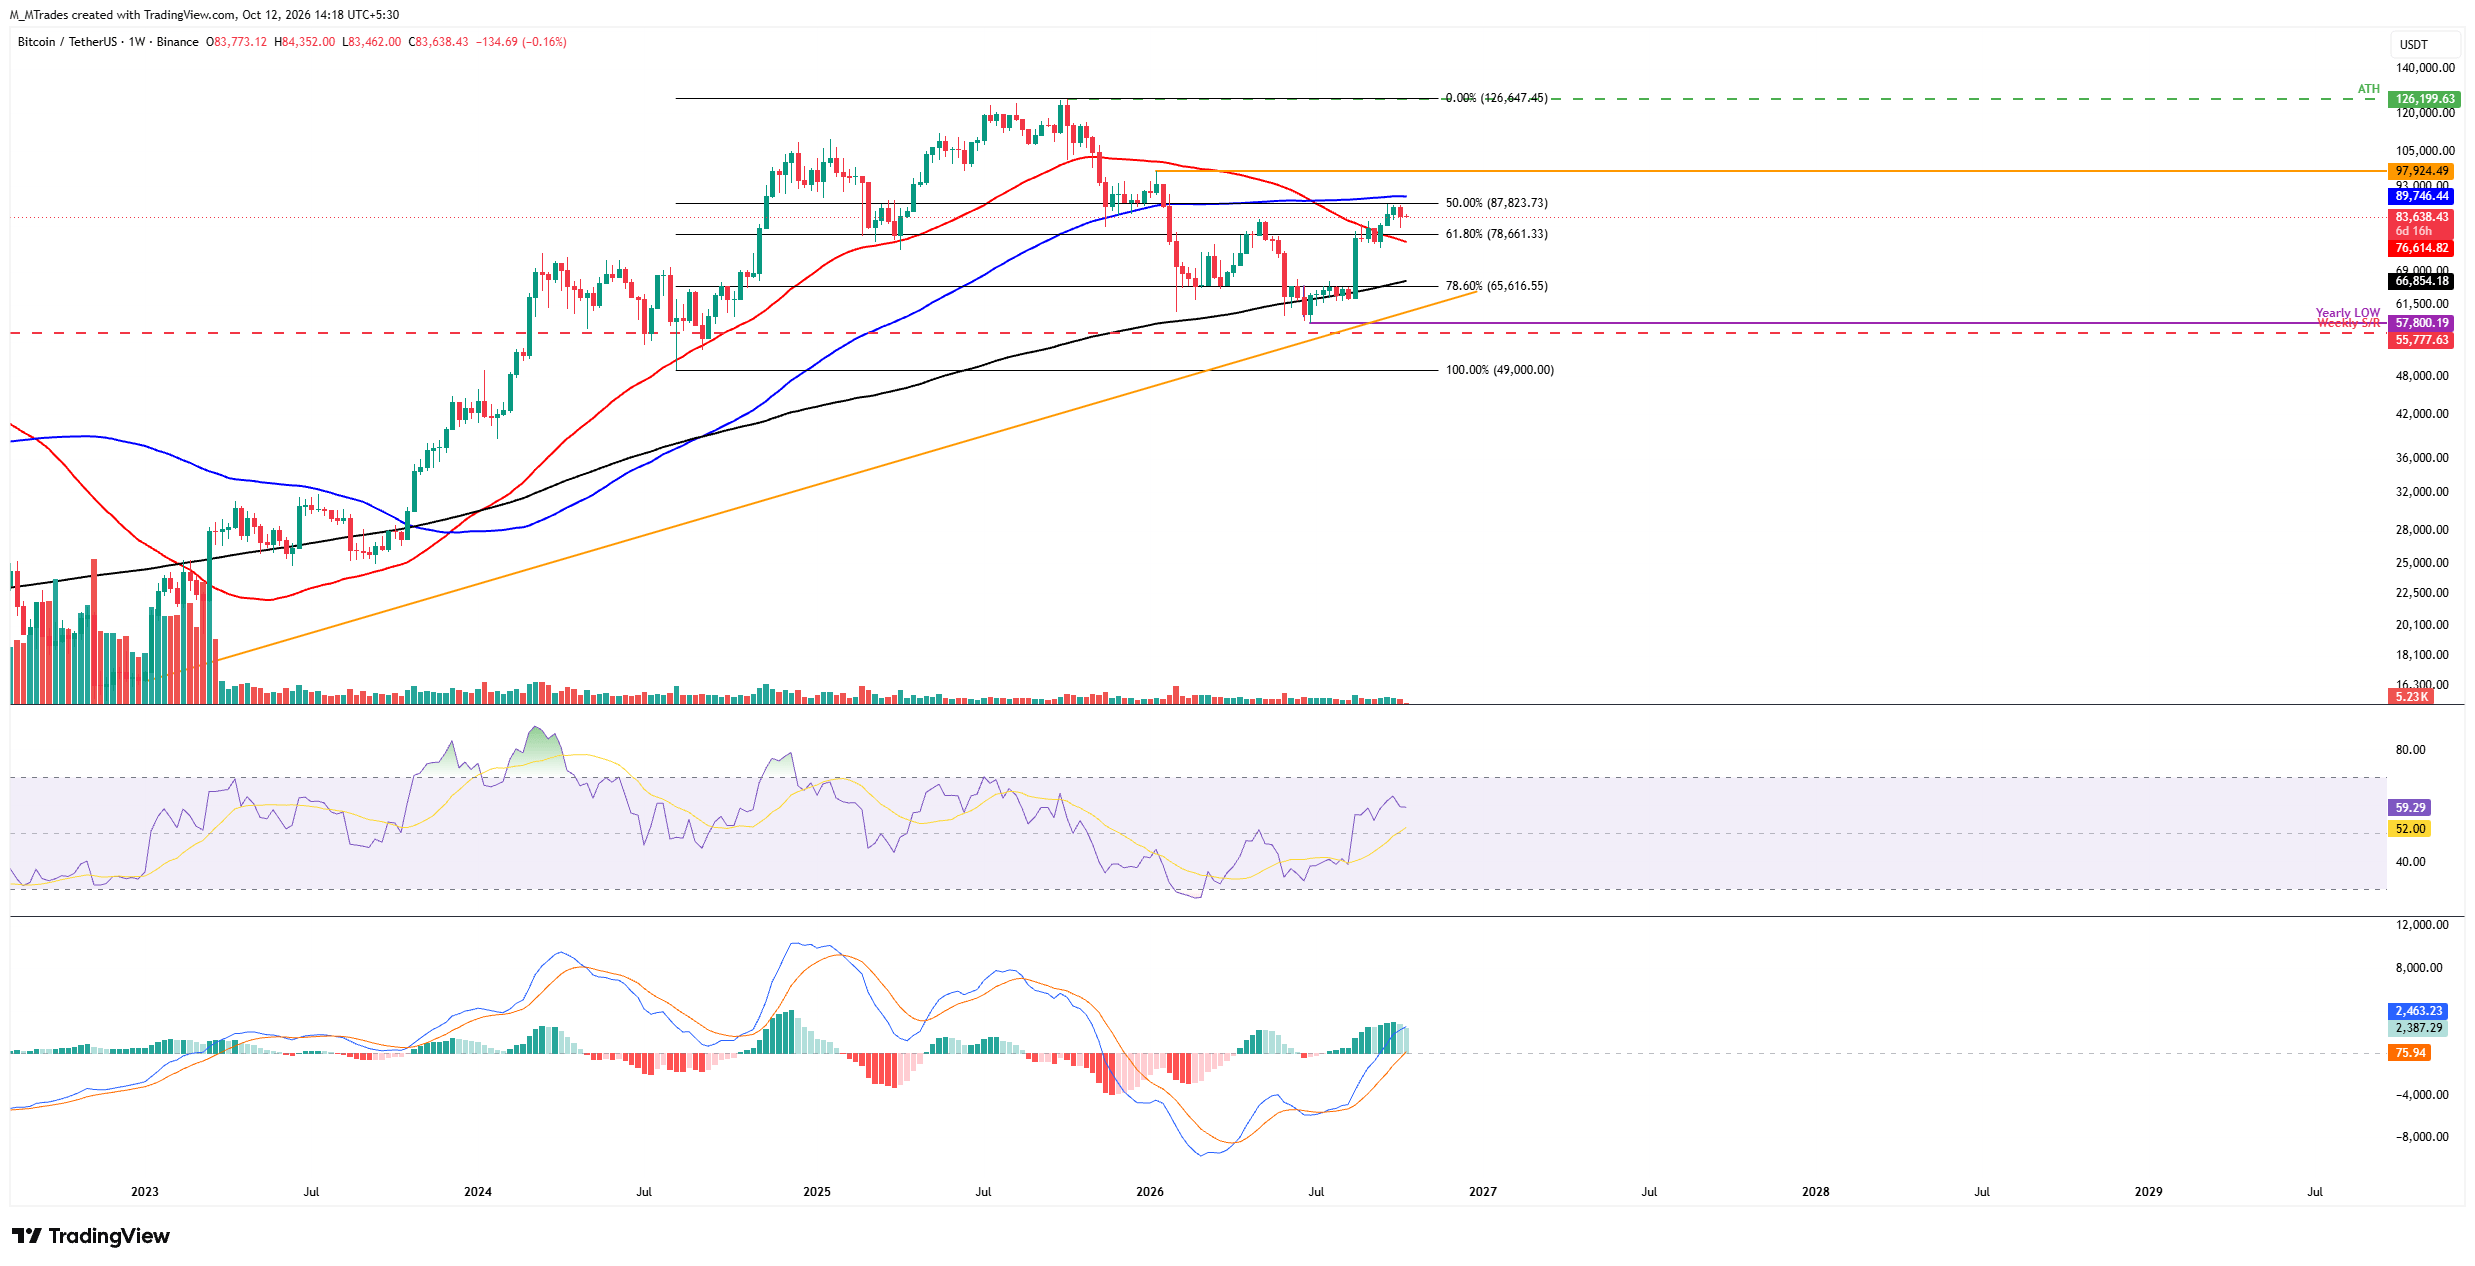Click the red 55,777.63 price label

pyautogui.click(x=2421, y=340)
